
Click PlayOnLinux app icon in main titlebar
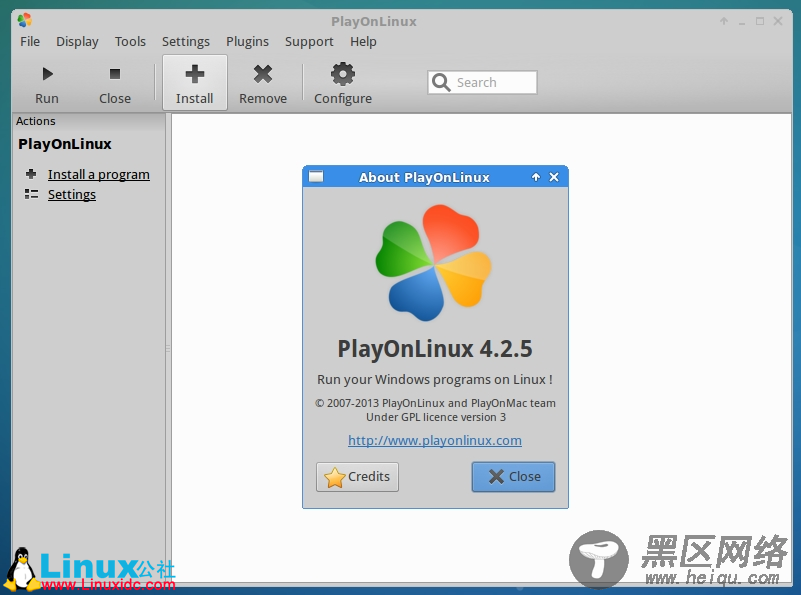[25, 20]
